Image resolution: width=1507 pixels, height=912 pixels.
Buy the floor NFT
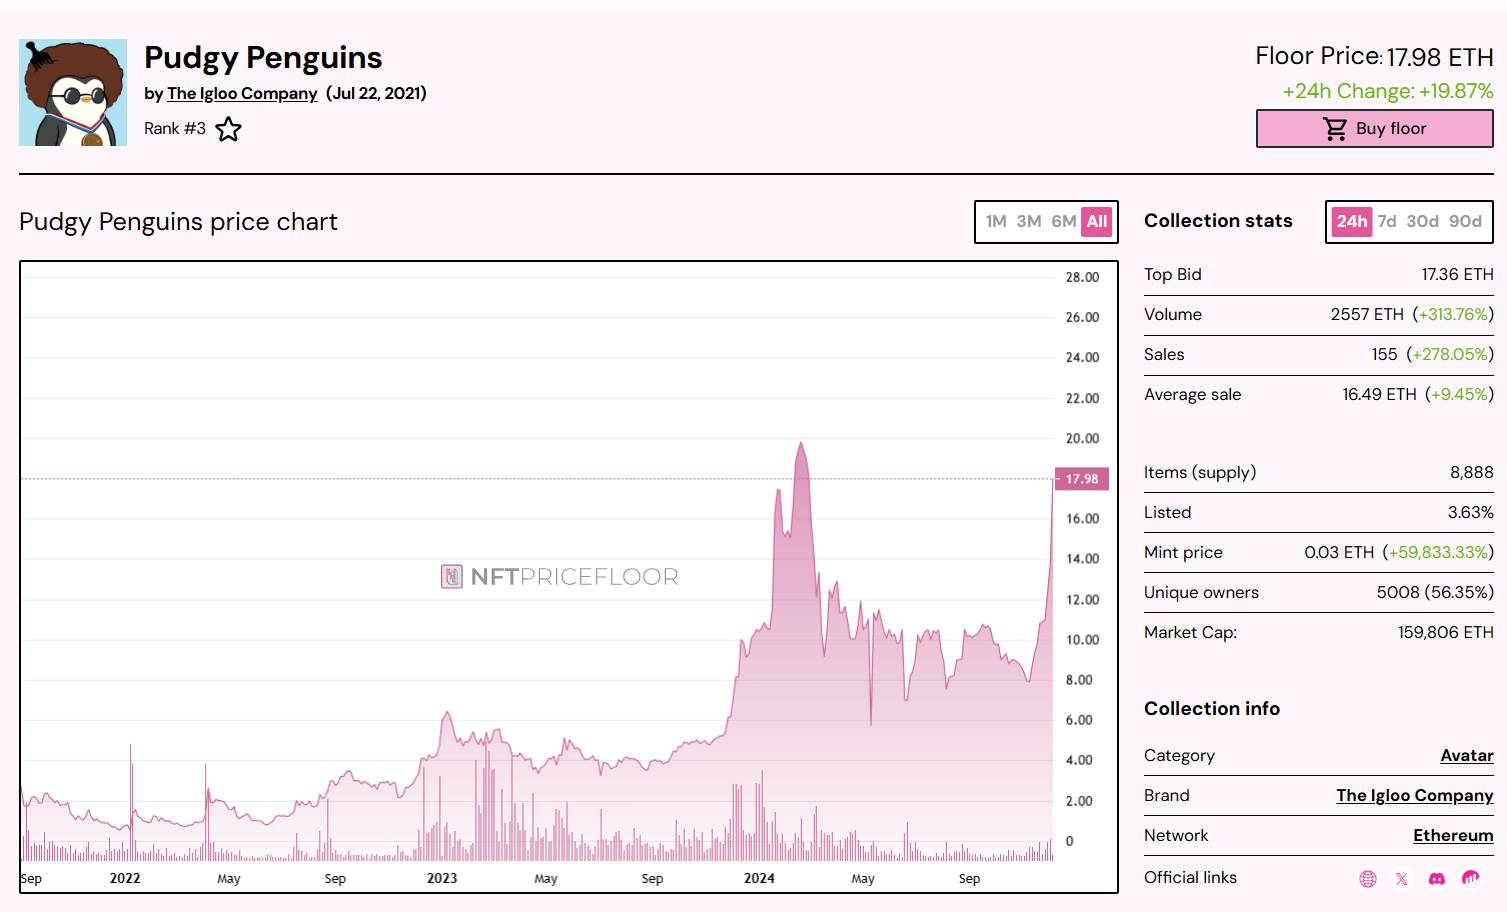click(1374, 129)
